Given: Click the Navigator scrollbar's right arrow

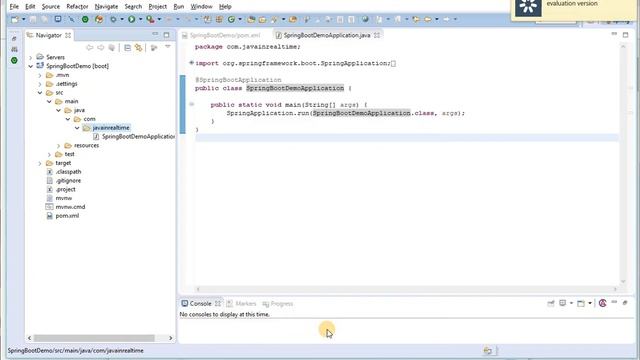Looking at the screenshot, I should (171, 338).
